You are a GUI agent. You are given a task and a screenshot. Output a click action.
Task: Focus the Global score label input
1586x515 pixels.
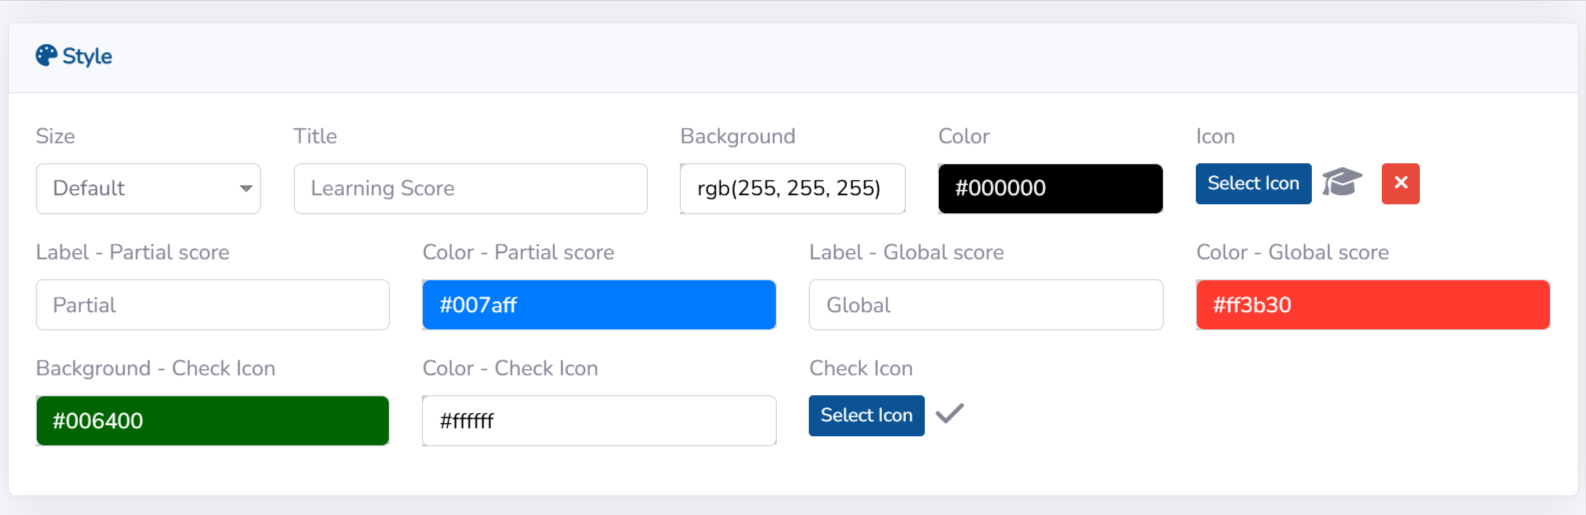(x=985, y=305)
